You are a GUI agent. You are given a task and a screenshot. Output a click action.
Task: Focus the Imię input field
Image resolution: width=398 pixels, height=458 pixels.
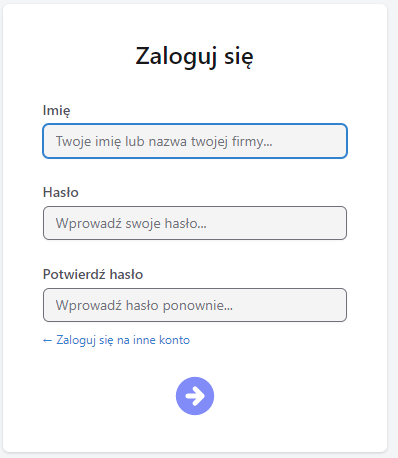point(195,141)
